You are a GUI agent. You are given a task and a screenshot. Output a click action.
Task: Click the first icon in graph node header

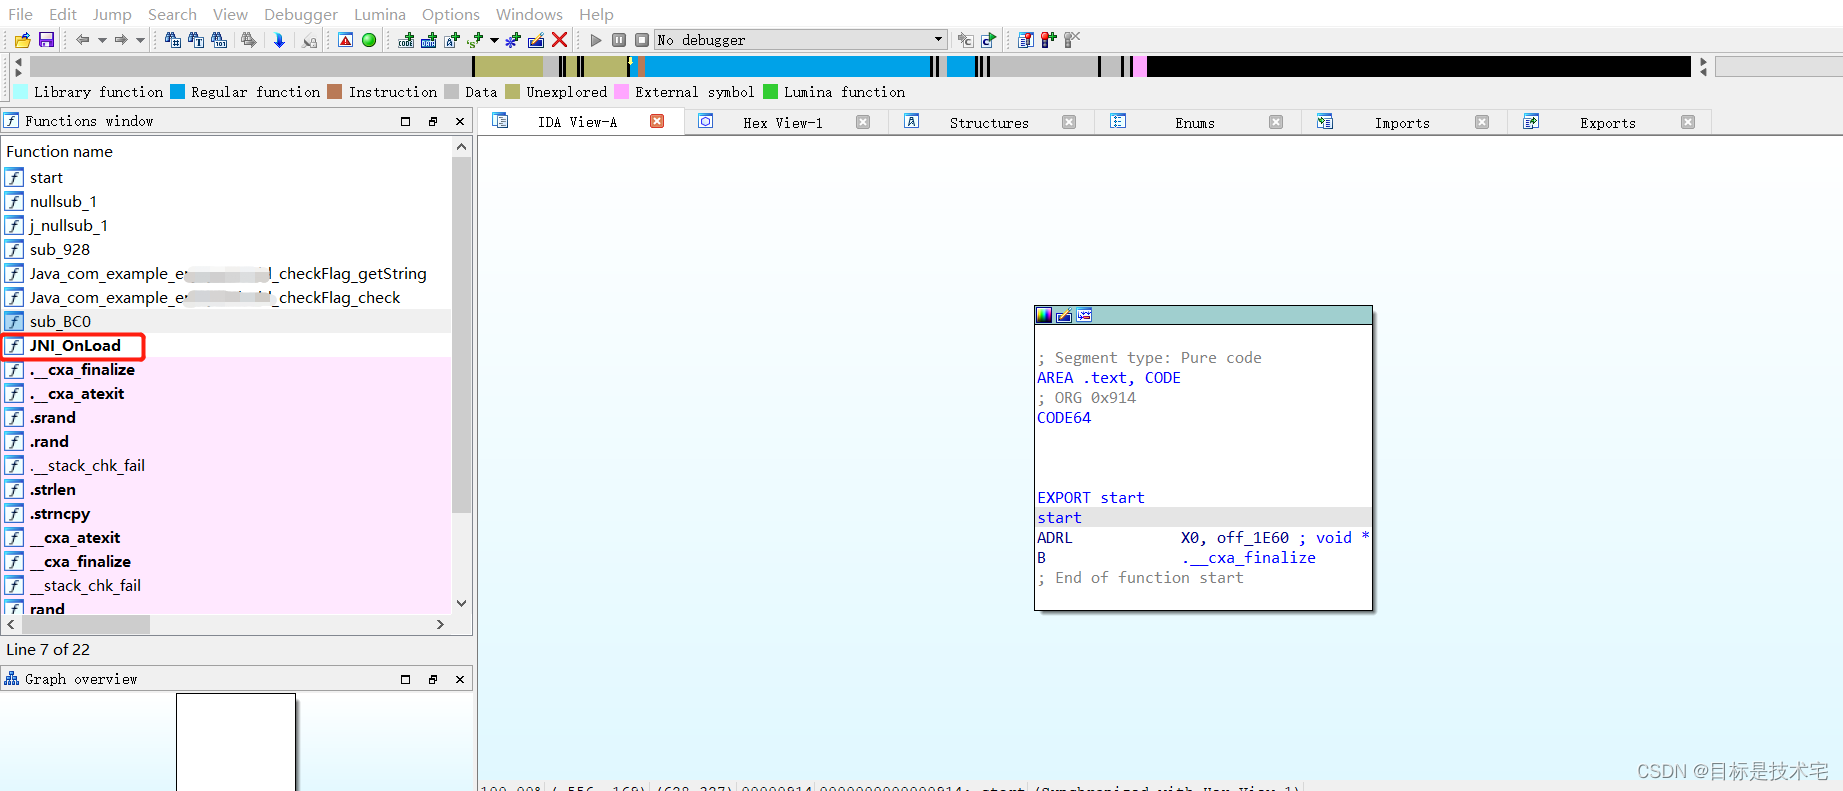1044,315
